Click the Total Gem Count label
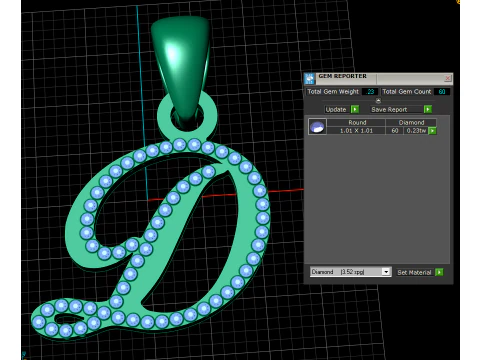Image resolution: width=480 pixels, height=360 pixels. [x=406, y=92]
